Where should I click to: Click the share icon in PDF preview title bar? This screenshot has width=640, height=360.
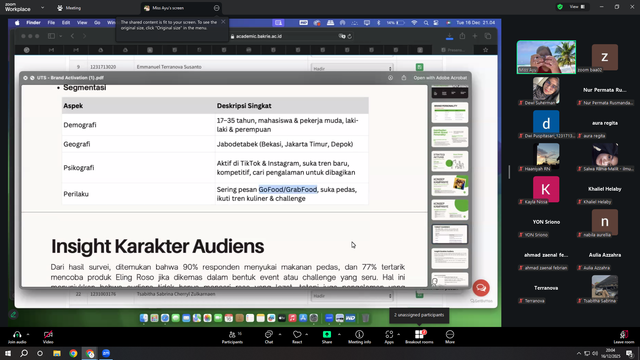coord(404,78)
